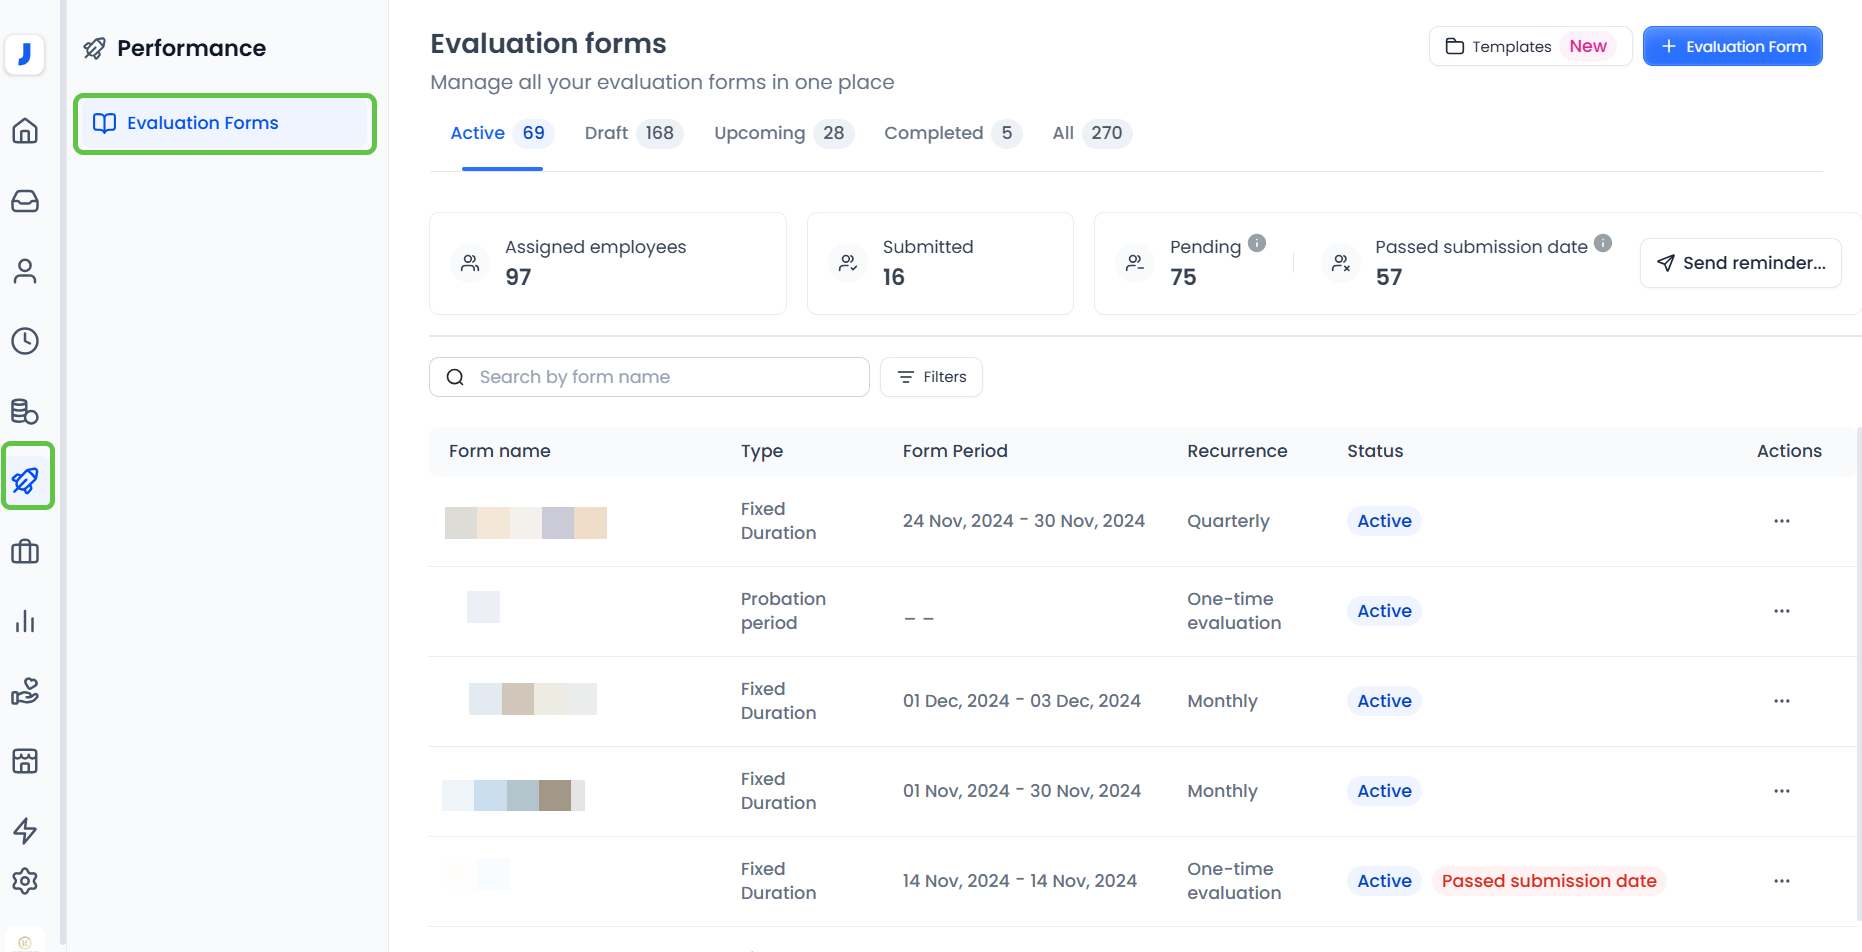Select the Performance rocket sidebar icon
The height and width of the screenshot is (952, 1862).
(26, 480)
